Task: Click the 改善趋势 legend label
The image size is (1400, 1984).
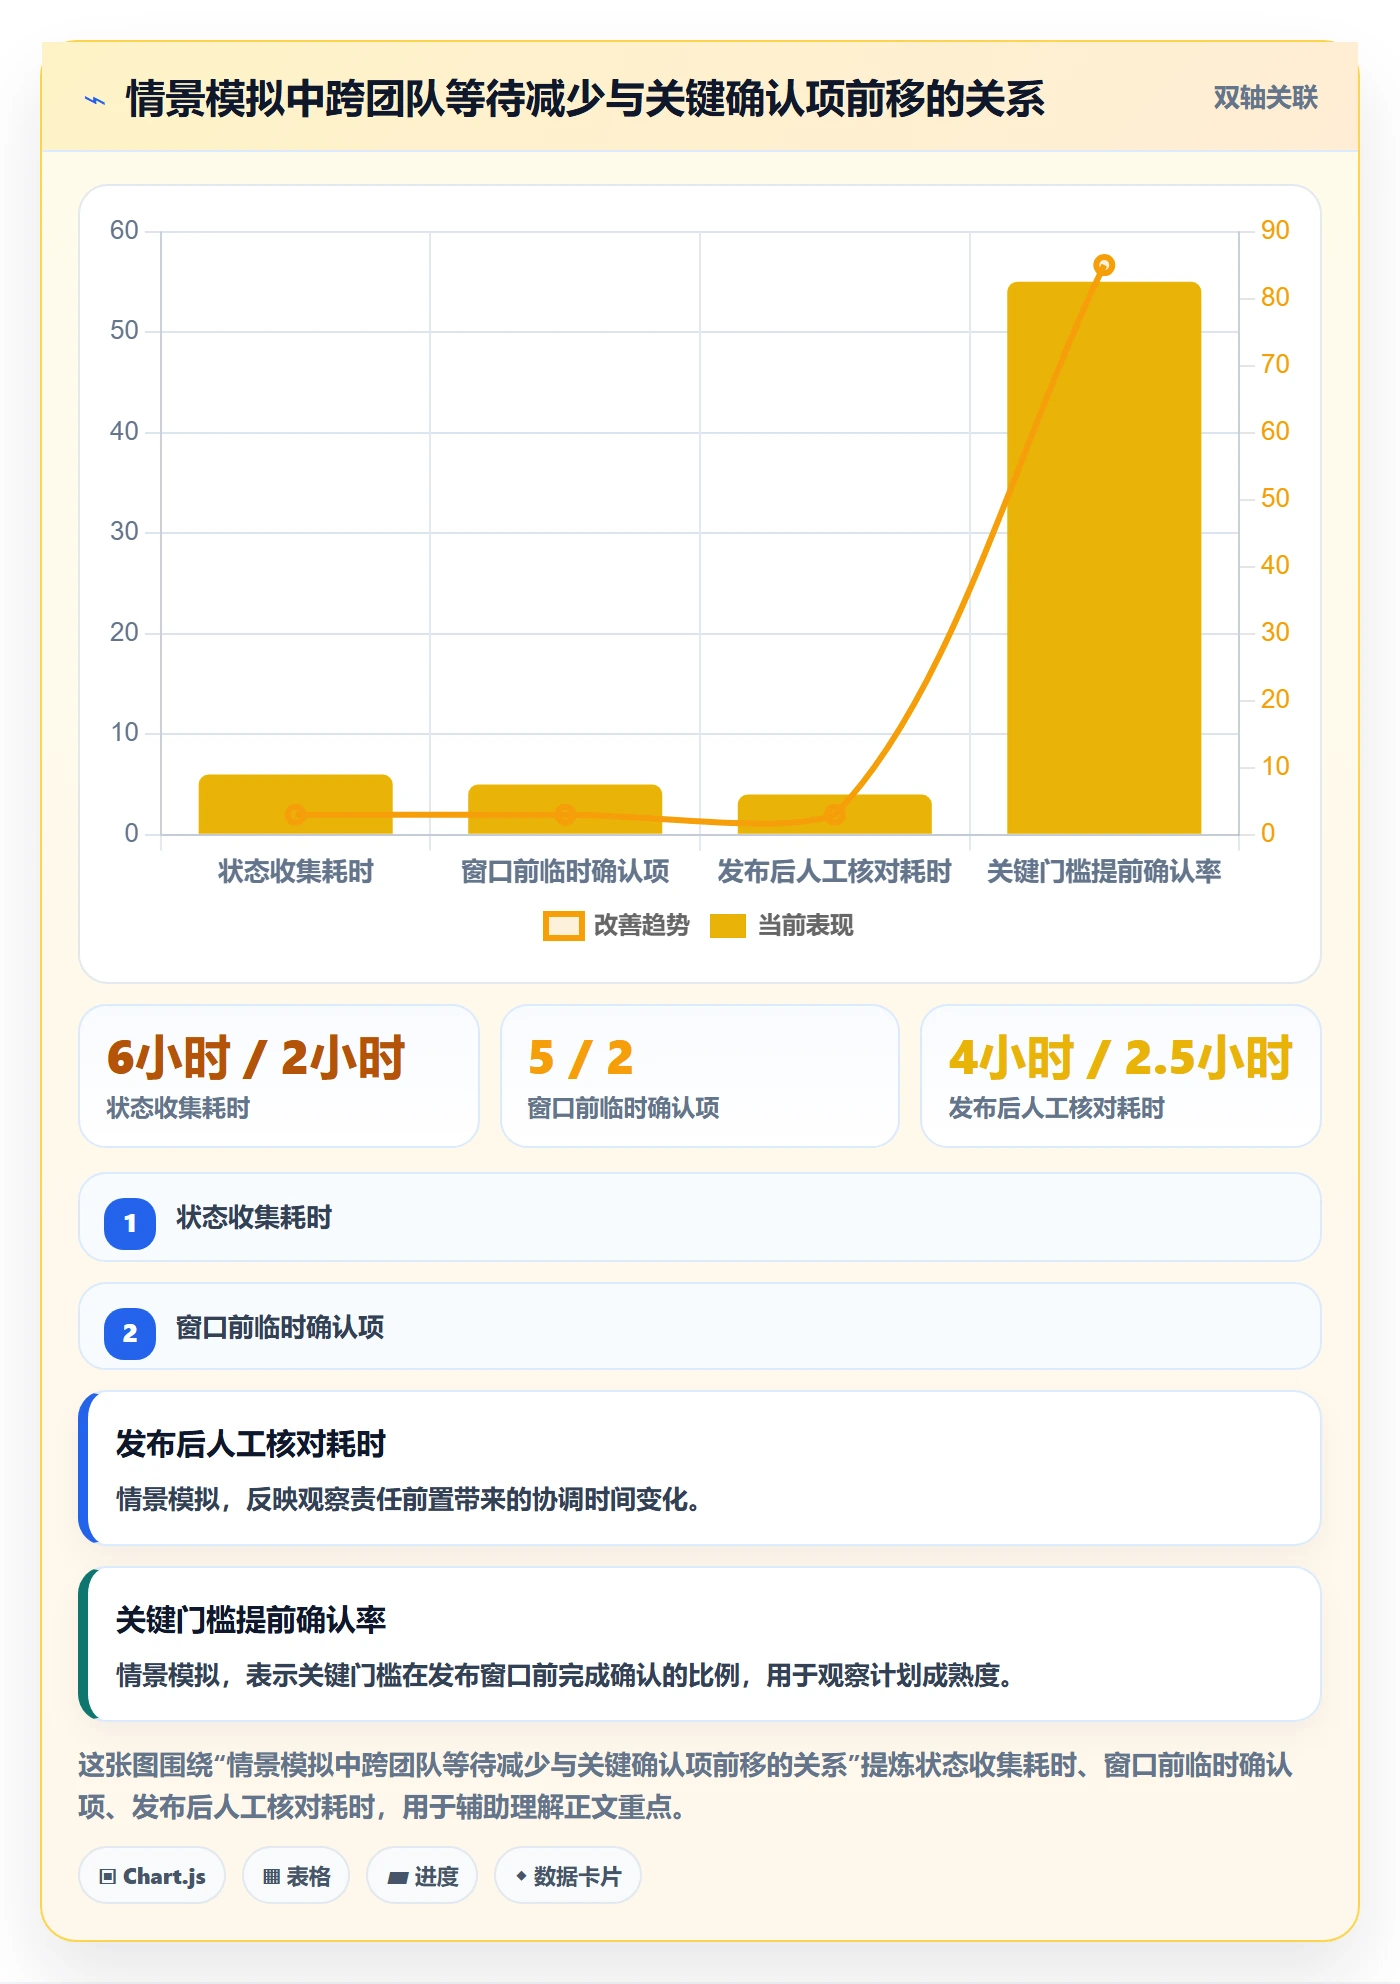Action: click(x=642, y=926)
